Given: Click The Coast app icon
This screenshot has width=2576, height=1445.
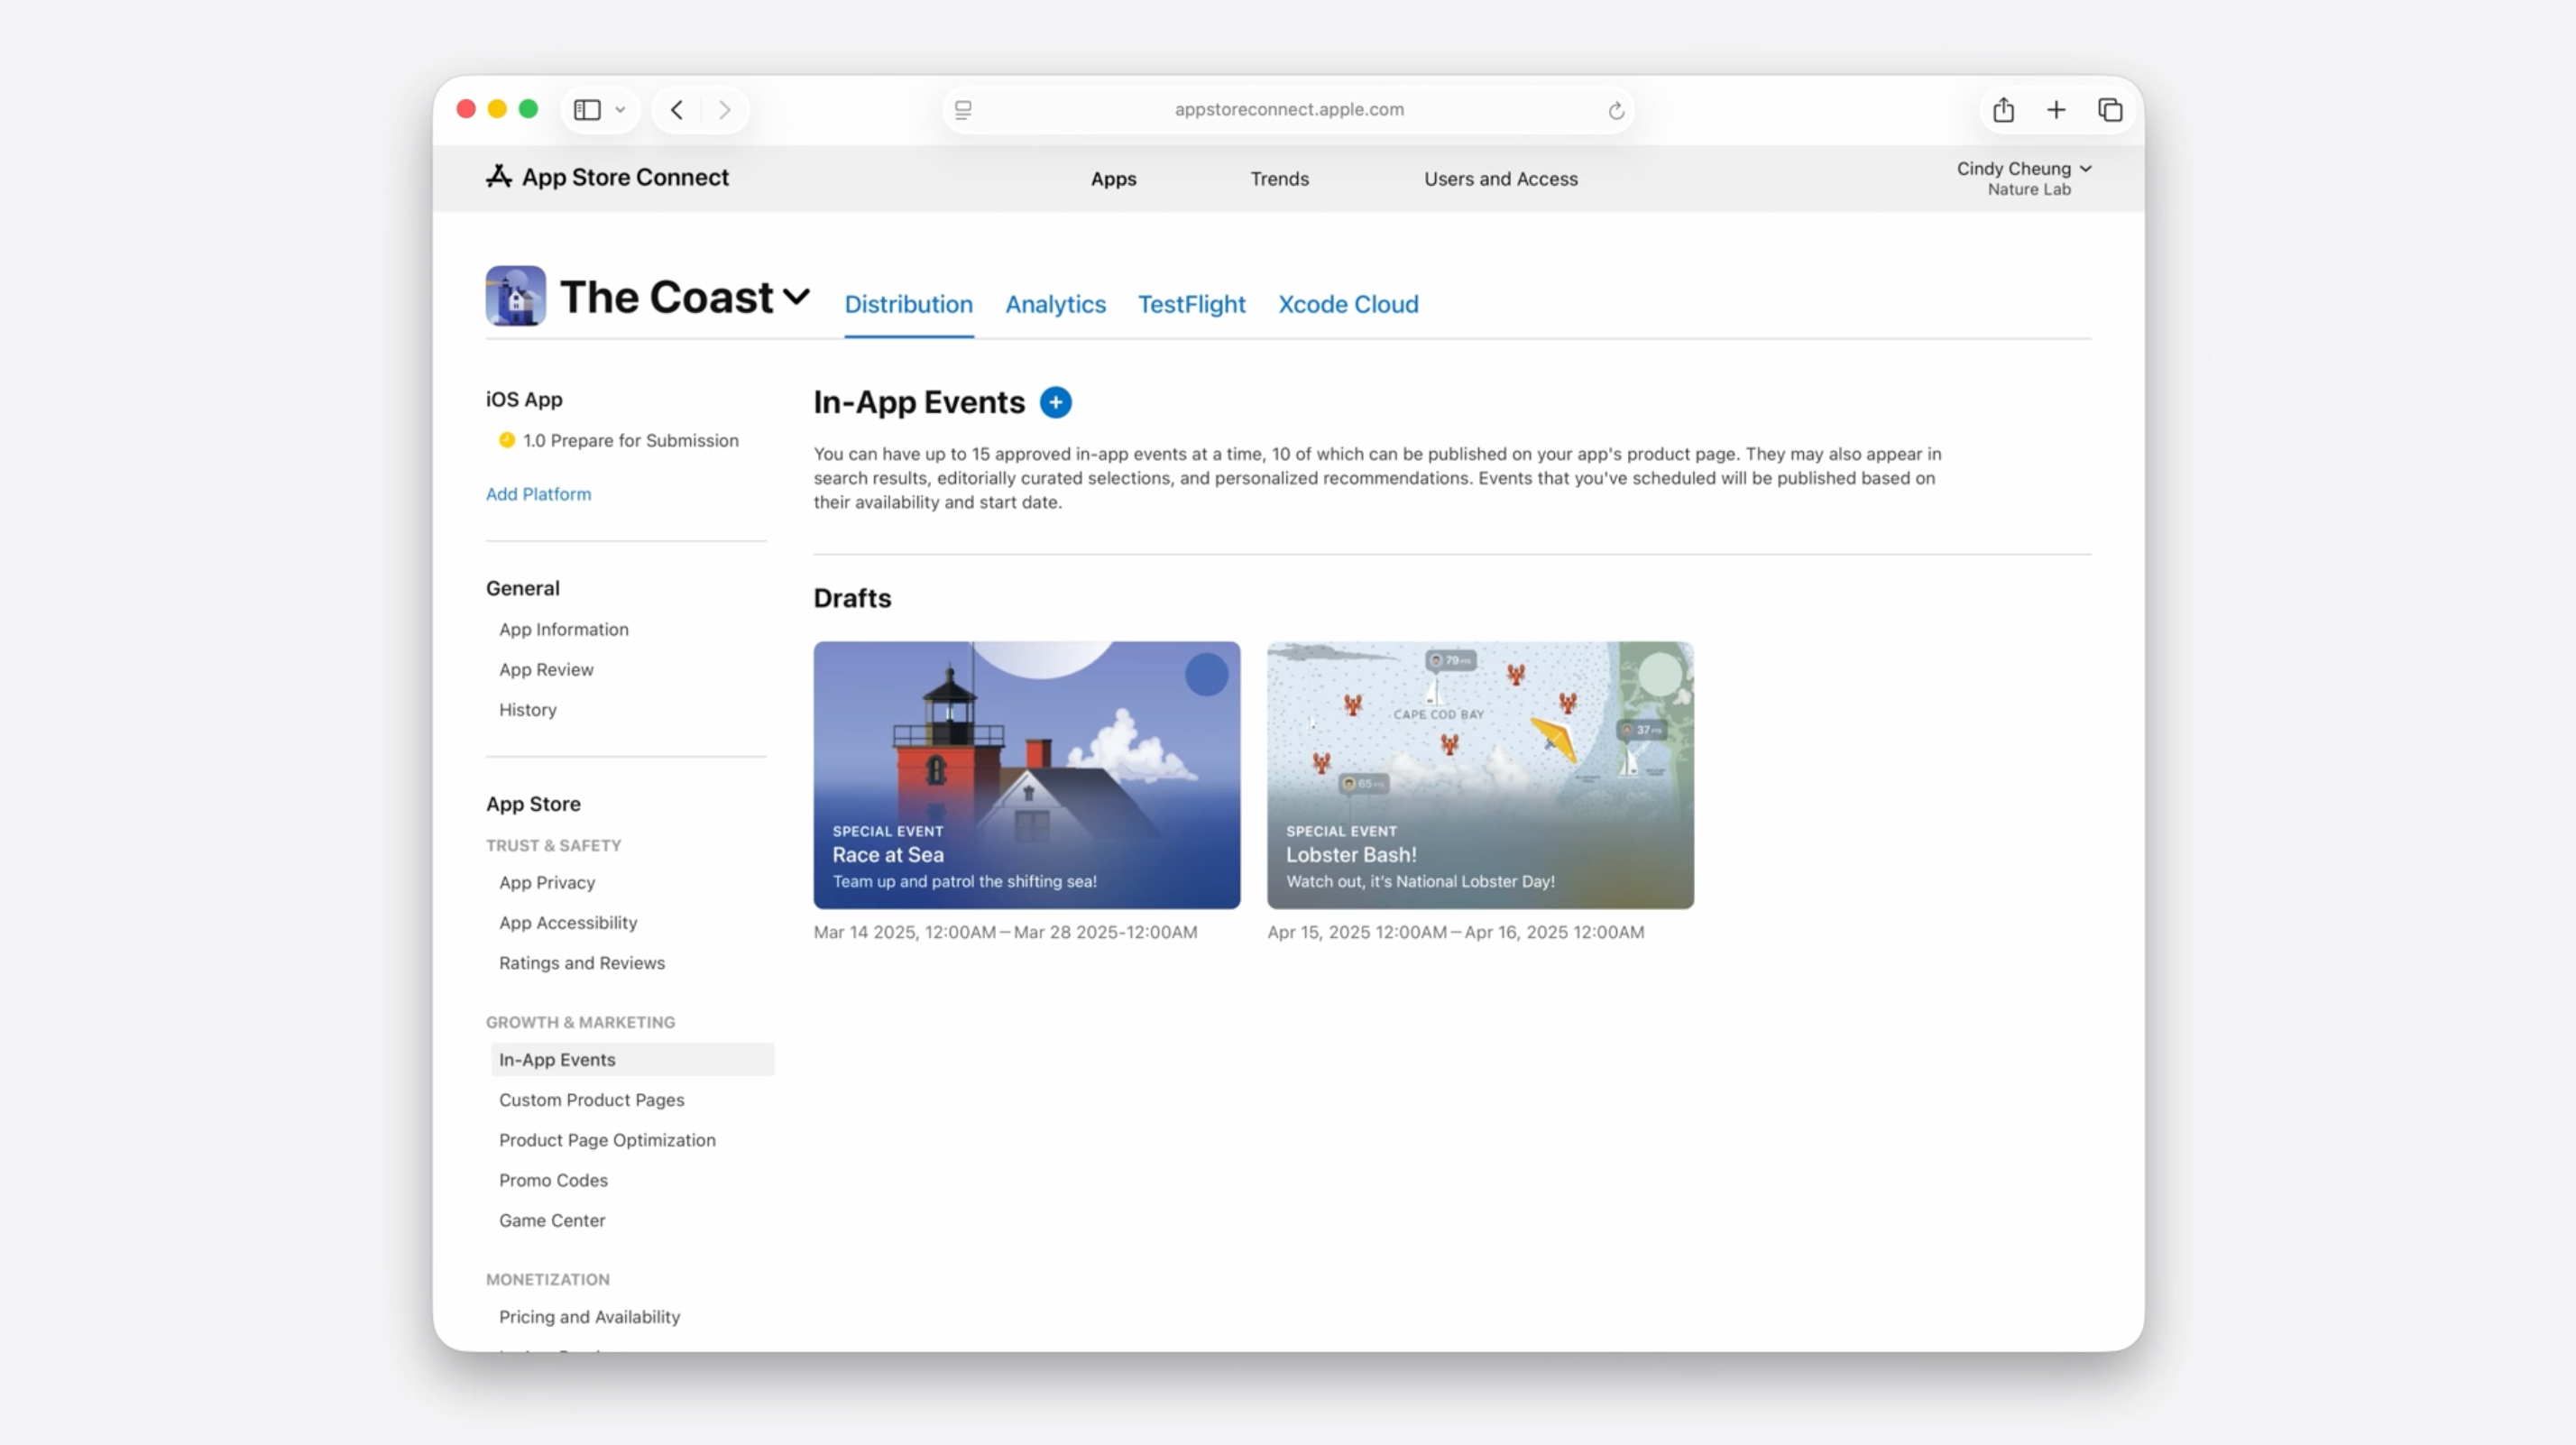Looking at the screenshot, I should point(515,296).
